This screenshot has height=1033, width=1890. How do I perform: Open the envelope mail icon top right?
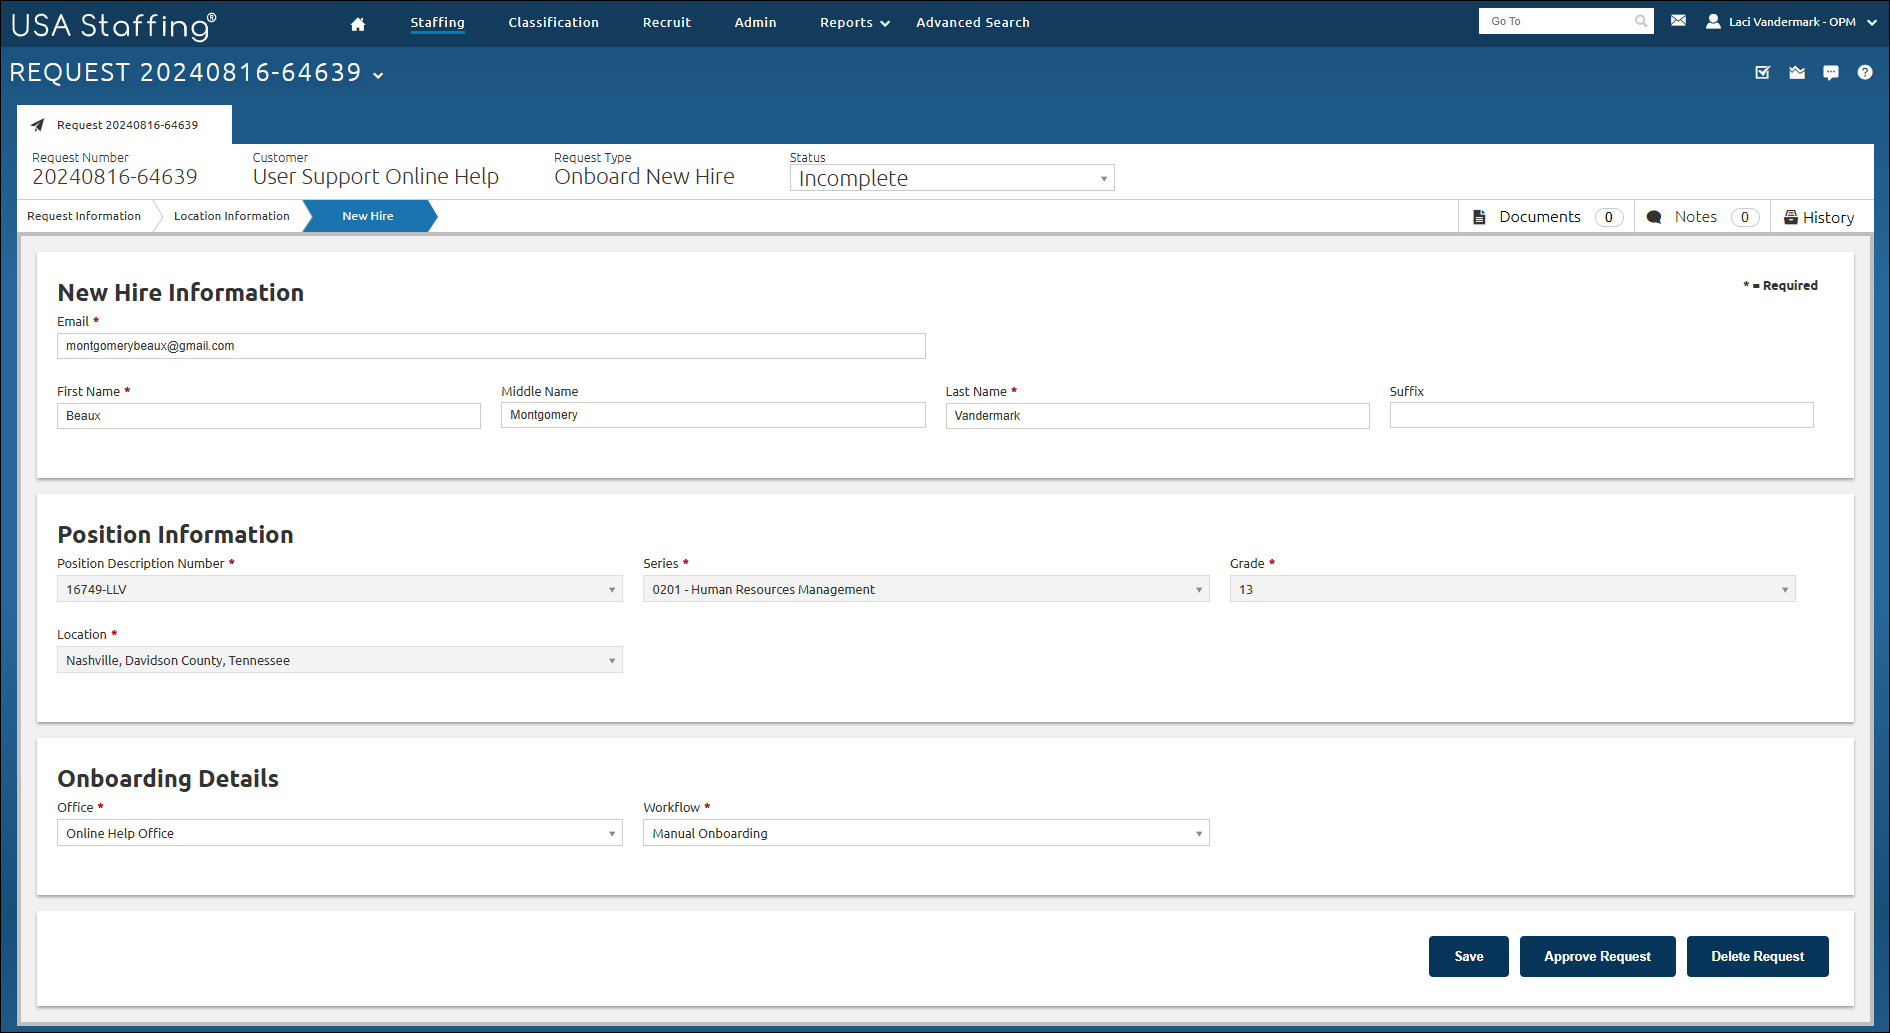(1678, 20)
